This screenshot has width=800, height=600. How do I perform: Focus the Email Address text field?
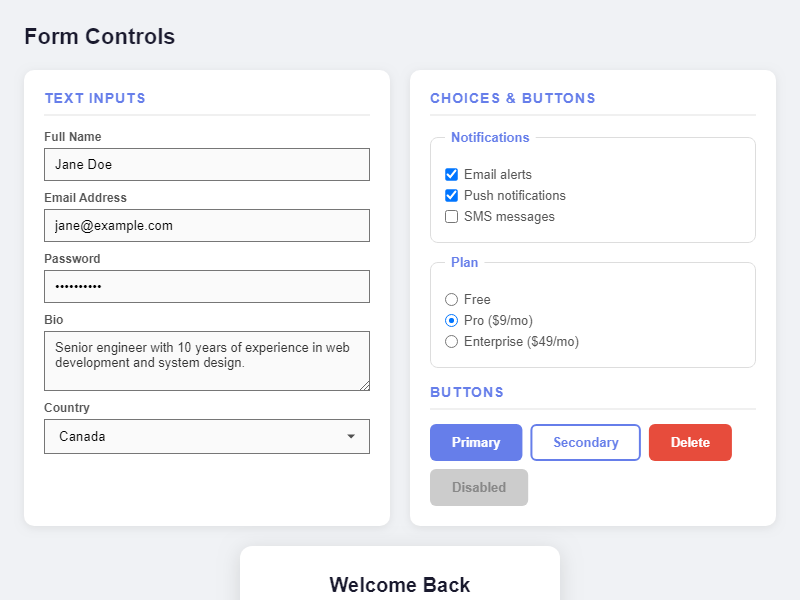207,226
